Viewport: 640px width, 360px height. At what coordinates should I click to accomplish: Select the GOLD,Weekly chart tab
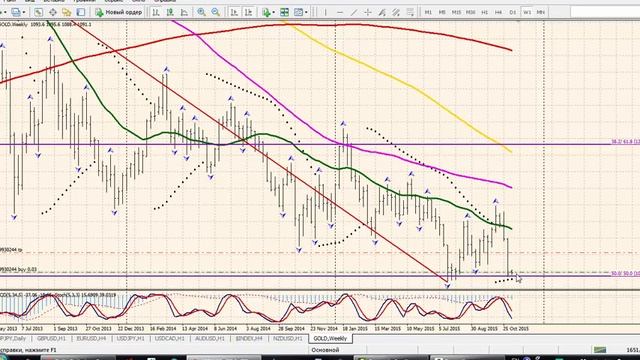point(330,338)
